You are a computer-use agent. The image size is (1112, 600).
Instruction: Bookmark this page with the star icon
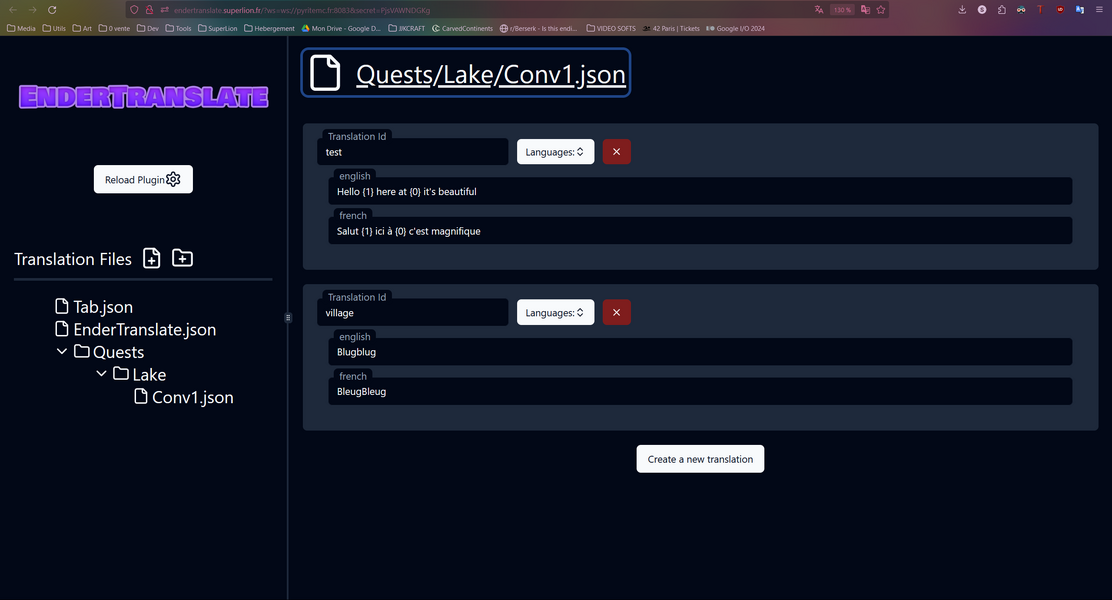[x=879, y=9]
